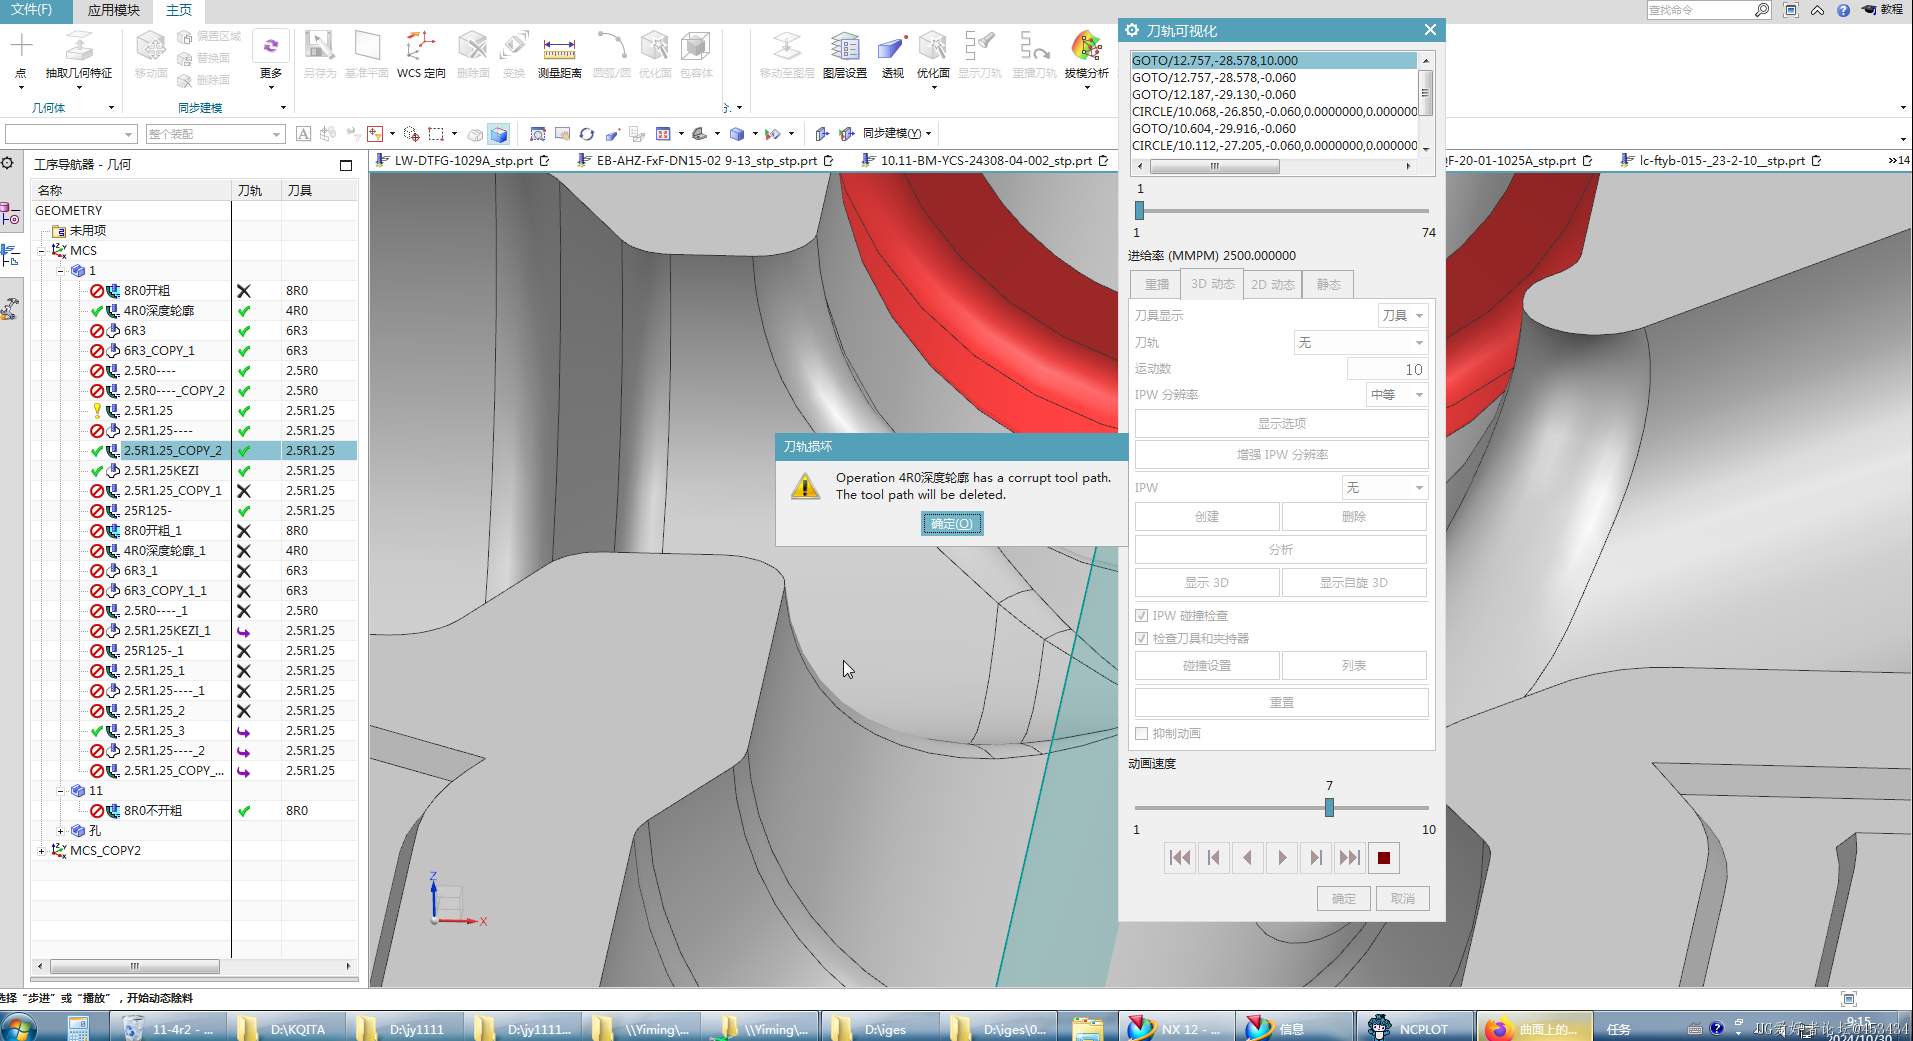1913x1041 pixels.
Task: Click the rectangle selection icon
Action: (436, 134)
